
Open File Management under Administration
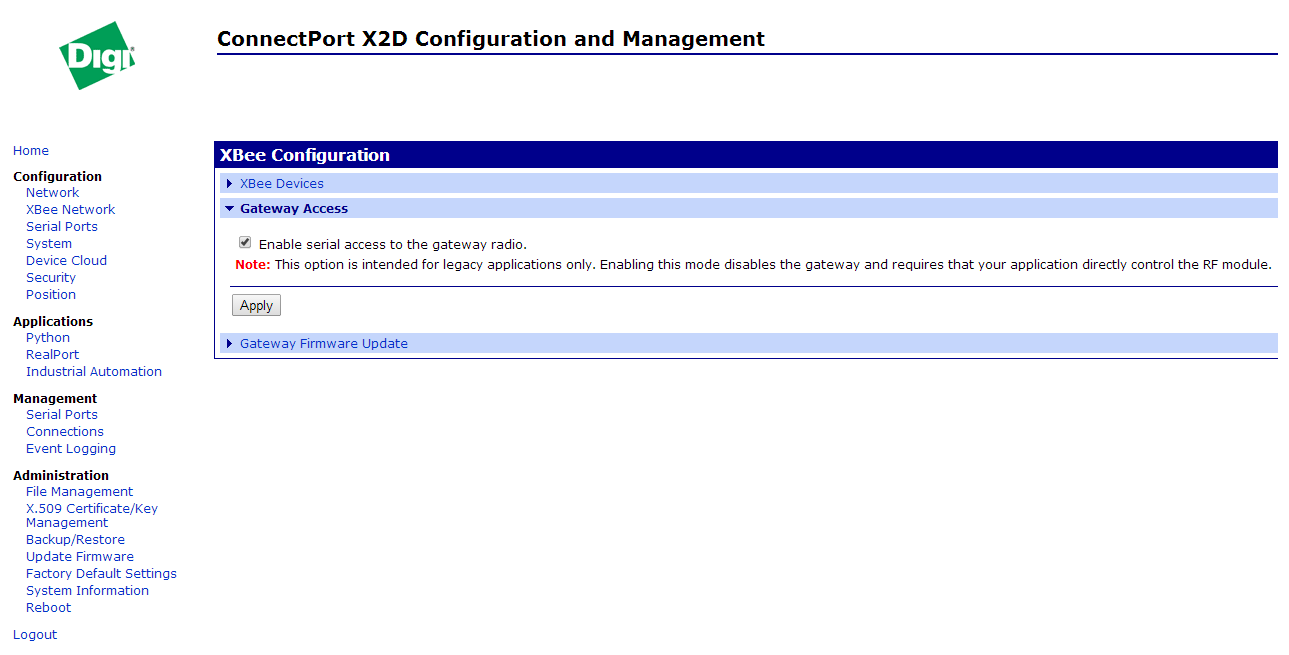(79, 492)
